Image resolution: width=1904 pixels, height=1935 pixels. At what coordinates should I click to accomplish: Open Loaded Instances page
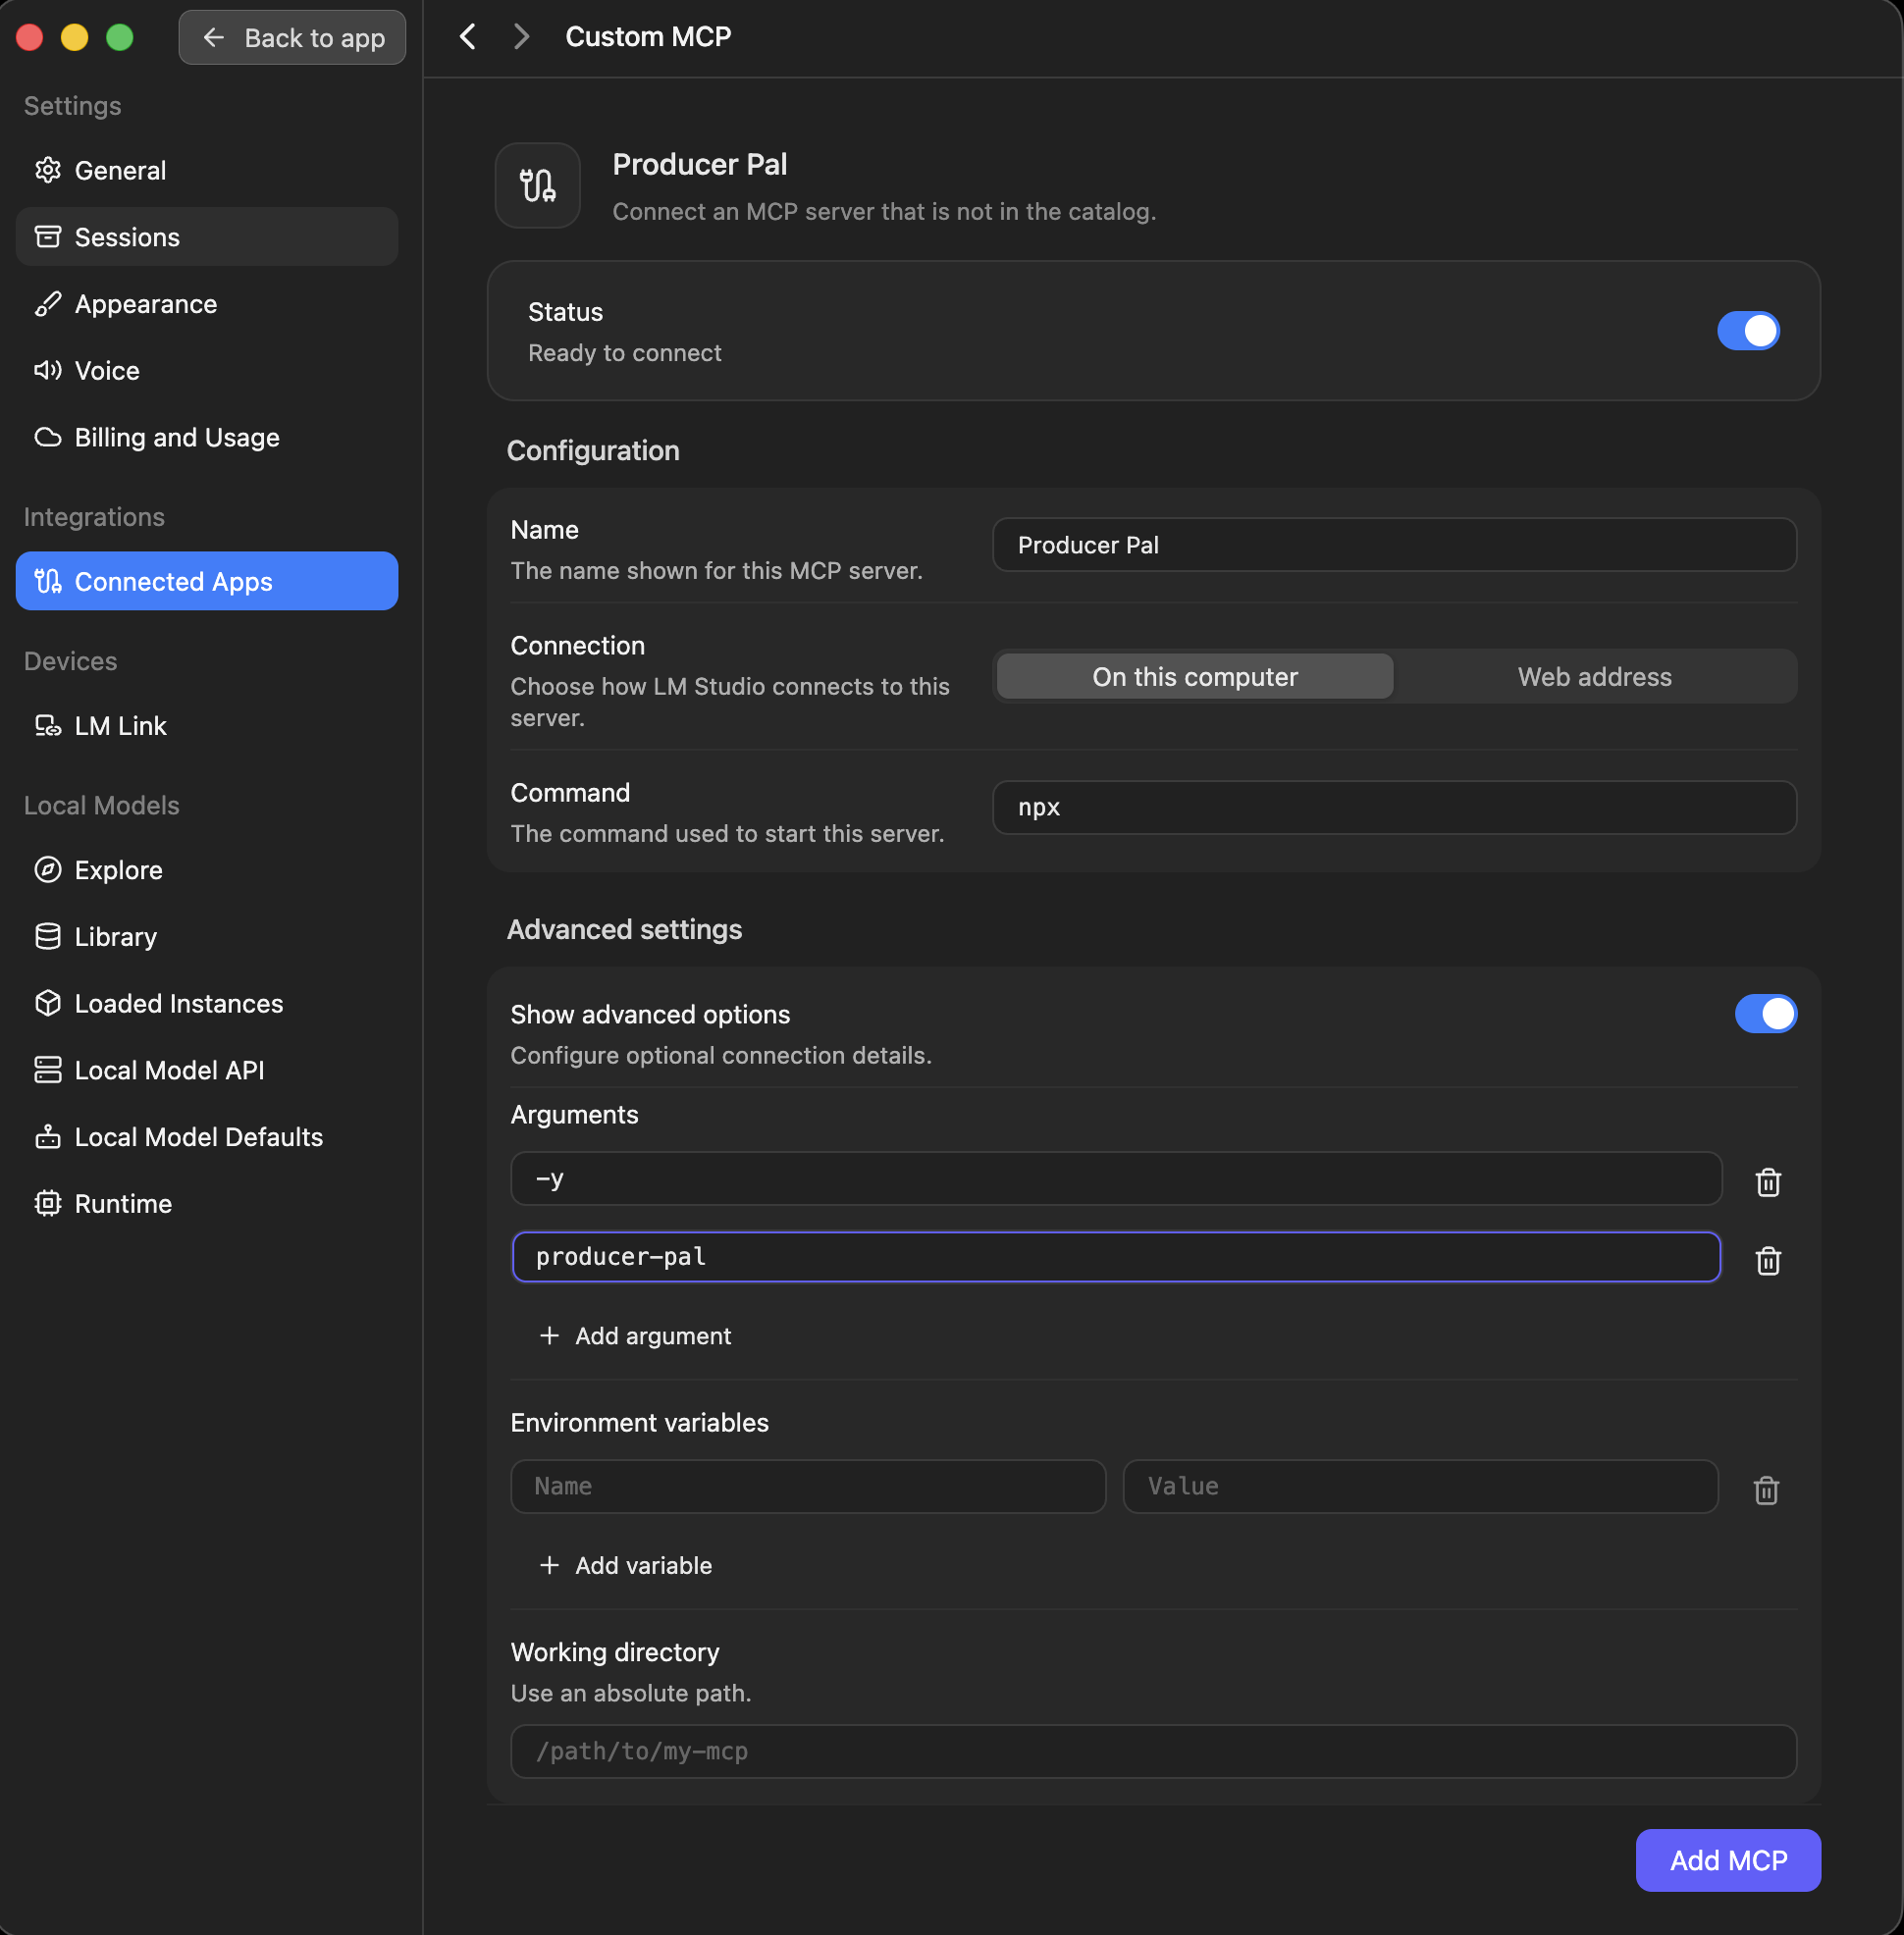[207, 1004]
